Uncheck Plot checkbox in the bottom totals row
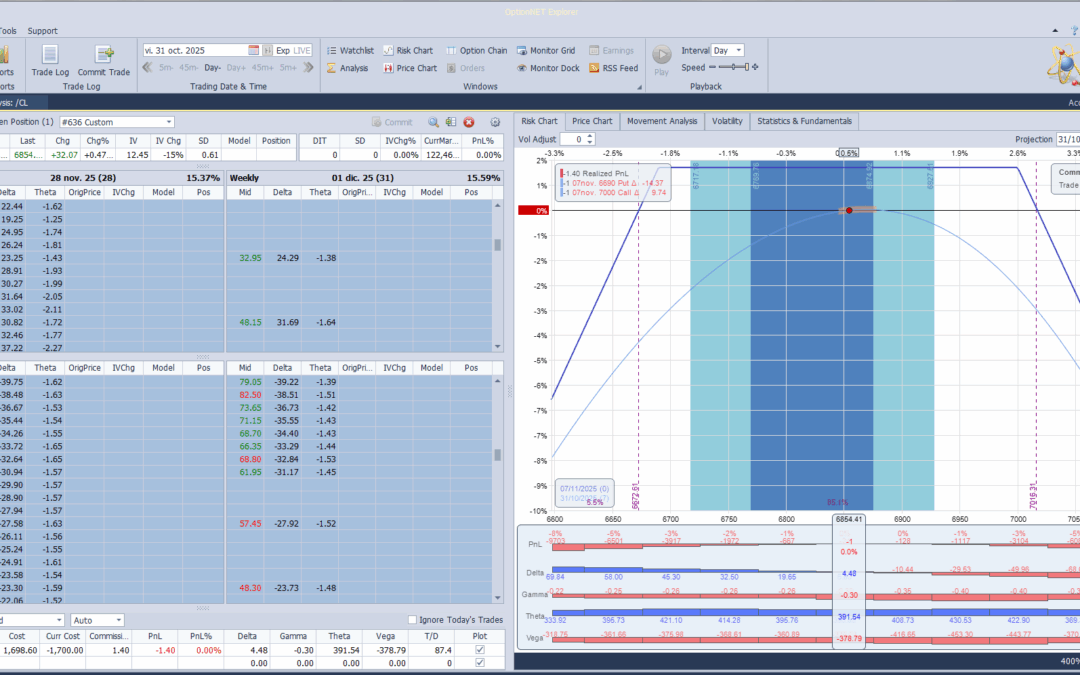 coord(480,663)
